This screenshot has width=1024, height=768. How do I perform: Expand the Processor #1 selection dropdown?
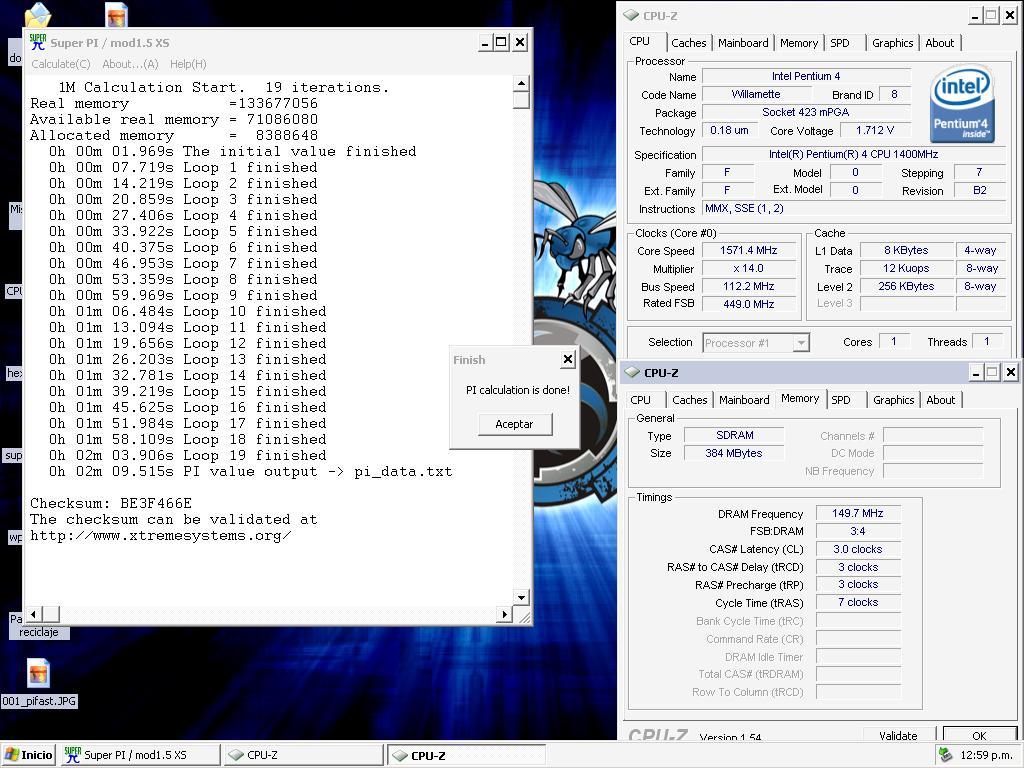tap(801, 343)
